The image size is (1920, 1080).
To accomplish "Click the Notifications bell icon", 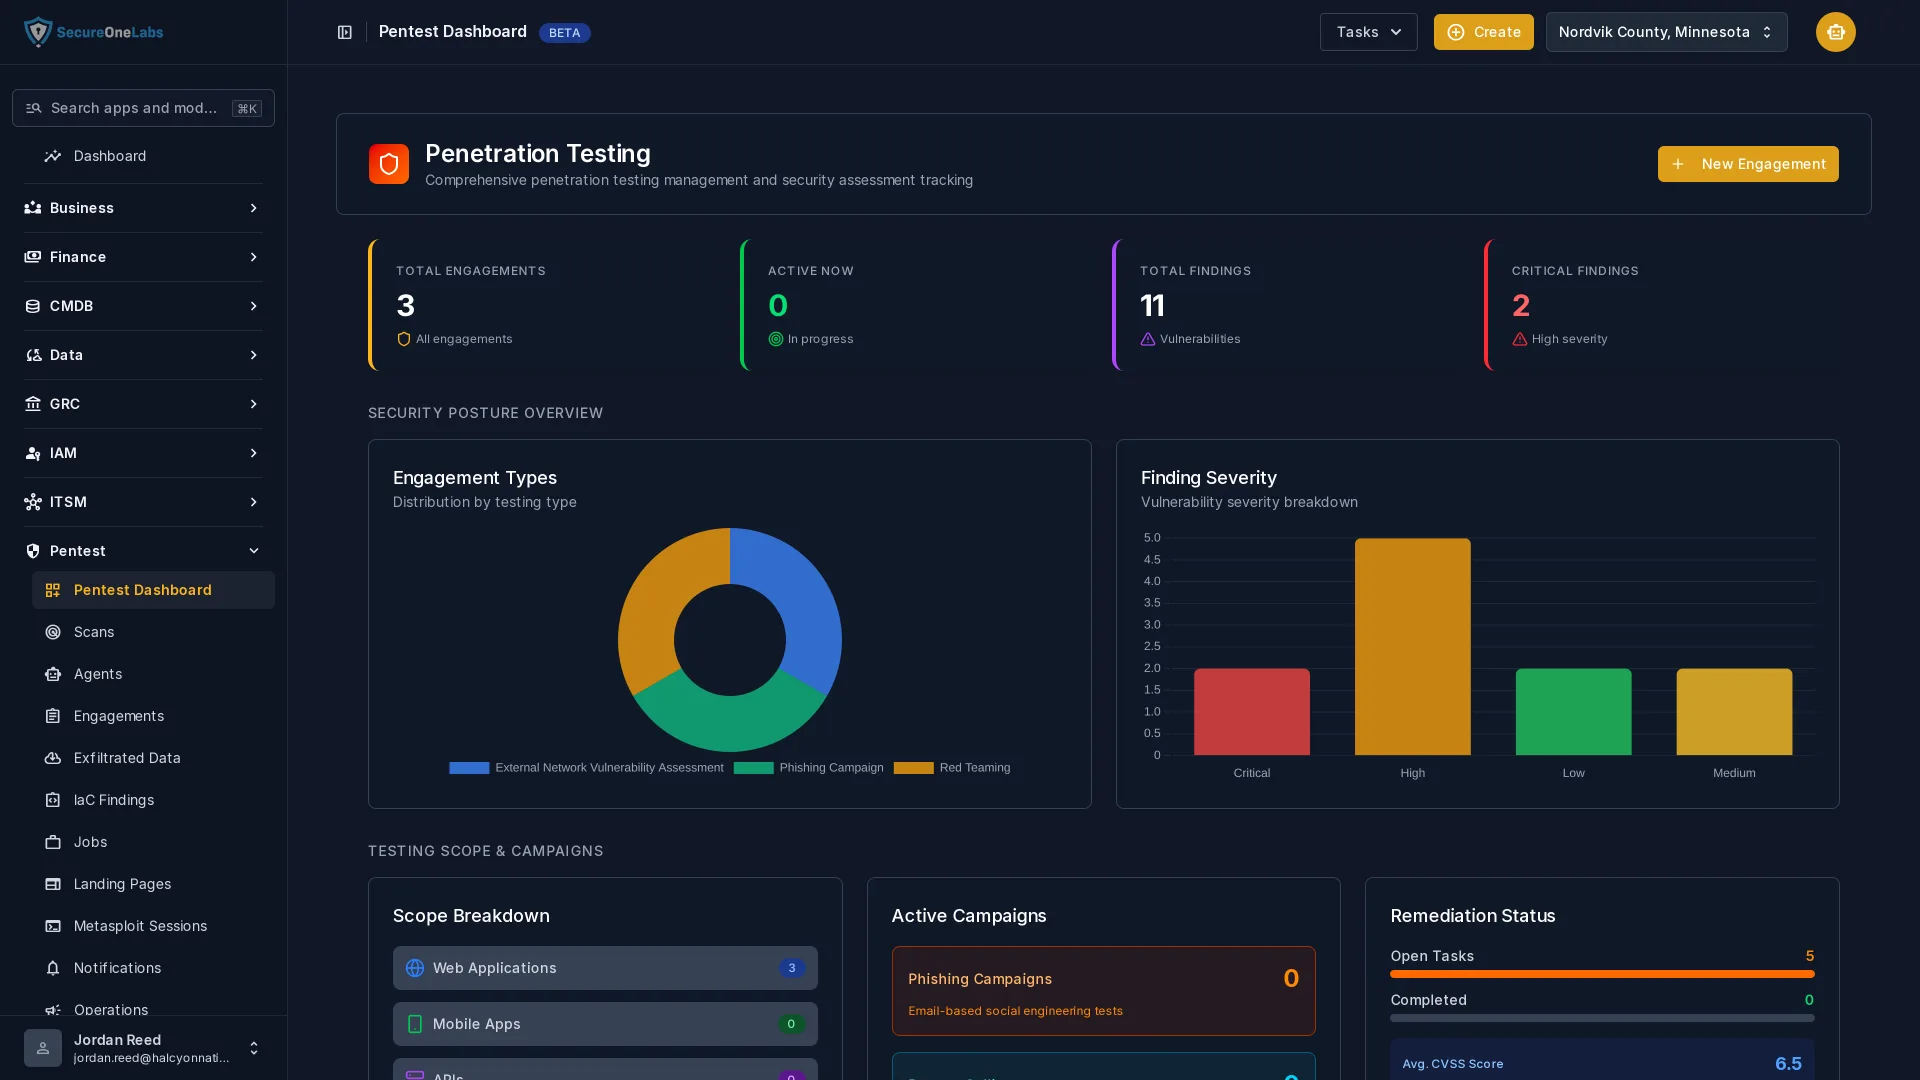I will pyautogui.click(x=53, y=968).
